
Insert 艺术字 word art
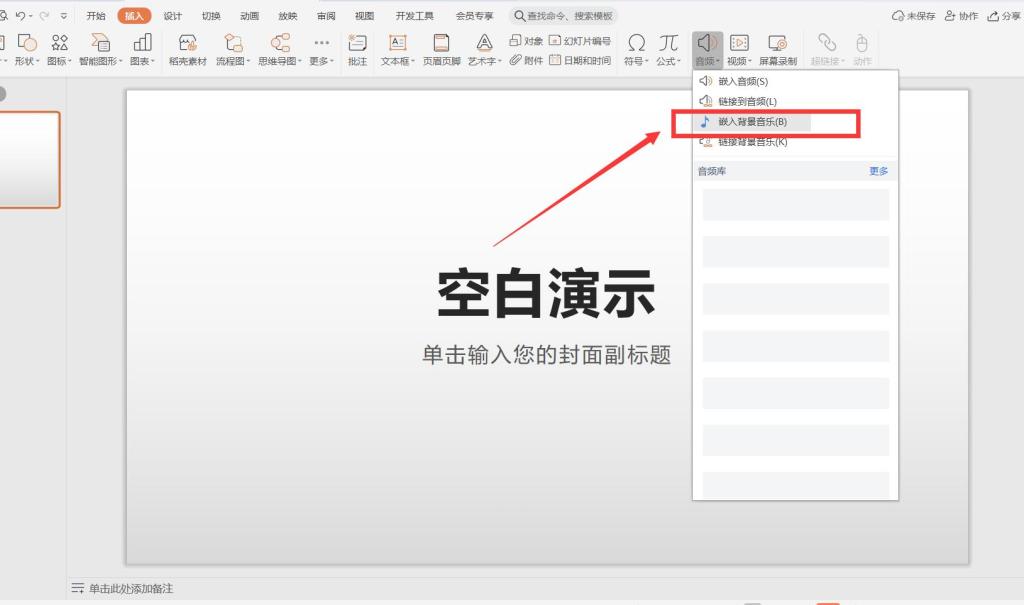pos(484,50)
